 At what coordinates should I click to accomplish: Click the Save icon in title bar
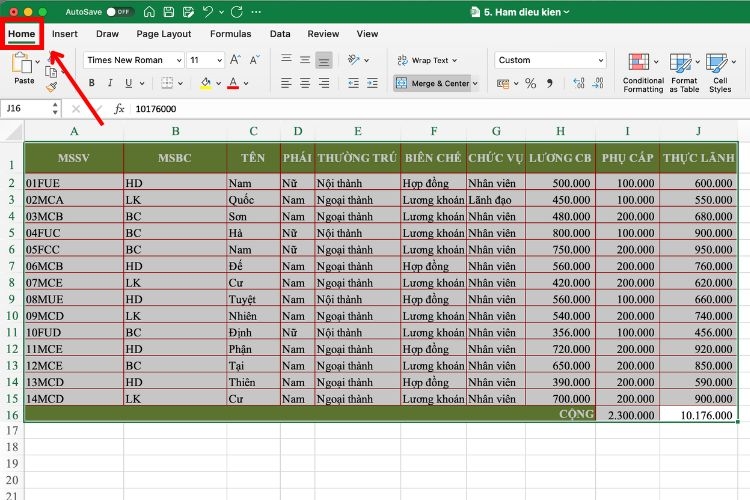pyautogui.click(x=168, y=12)
